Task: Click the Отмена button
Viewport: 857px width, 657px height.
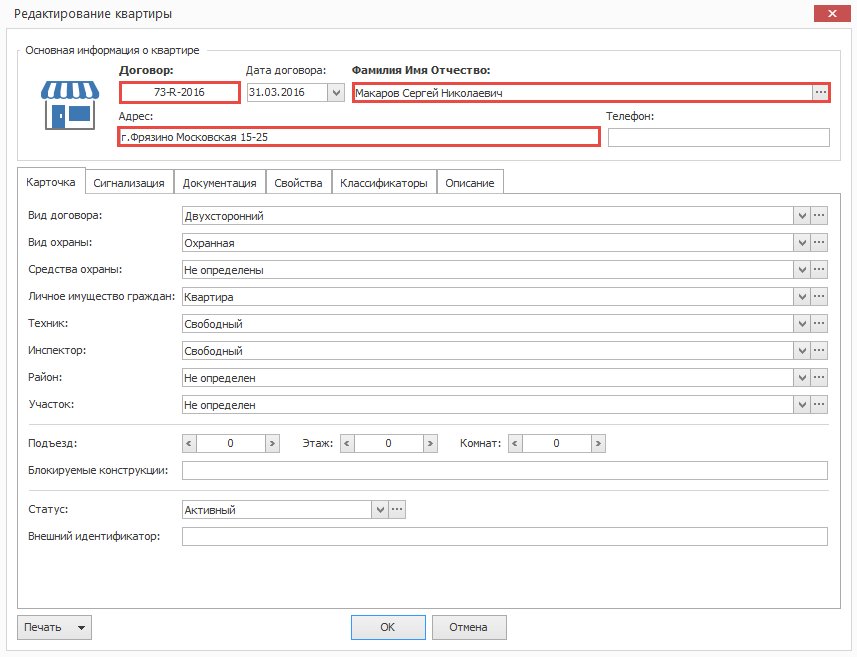Action: [469, 627]
